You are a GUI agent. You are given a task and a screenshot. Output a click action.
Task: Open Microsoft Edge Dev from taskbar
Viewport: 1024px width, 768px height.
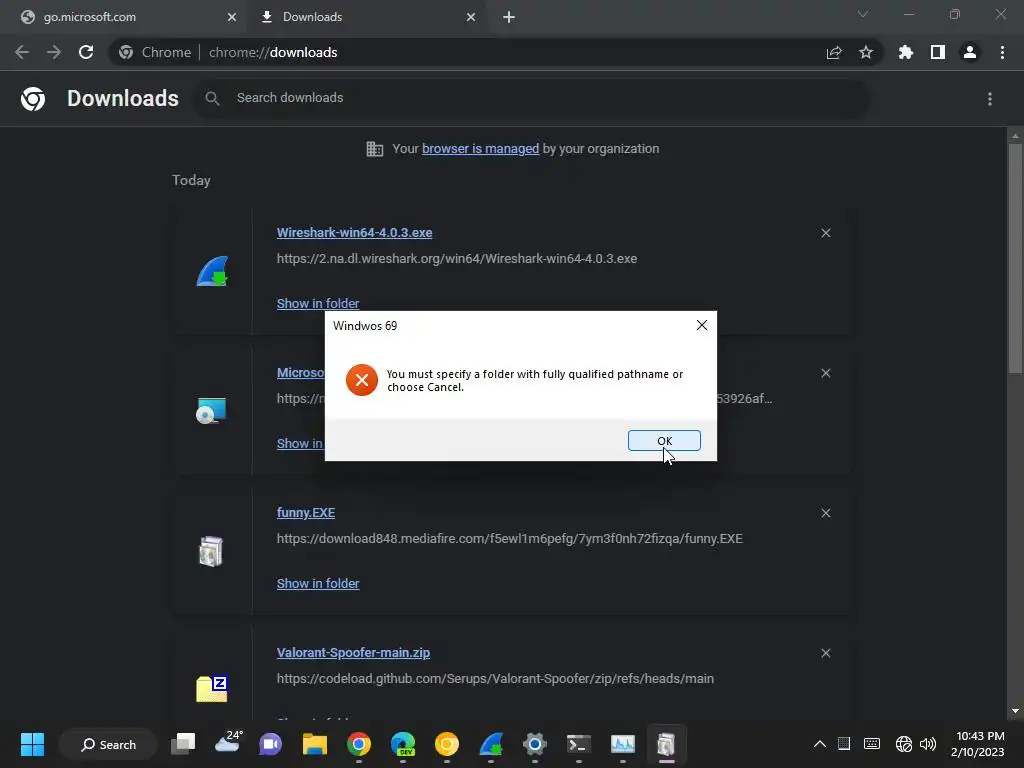click(403, 744)
